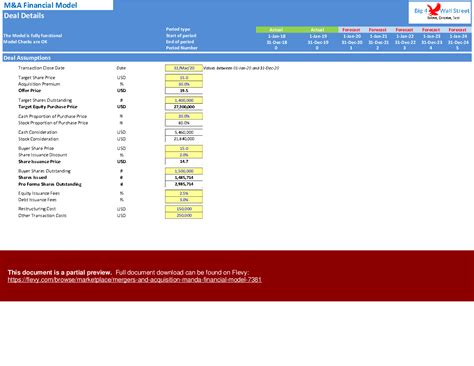This screenshot has width=474, height=366.
Task: Click the 'Pro Forma Shares Outstanding' label
Action: point(50,184)
